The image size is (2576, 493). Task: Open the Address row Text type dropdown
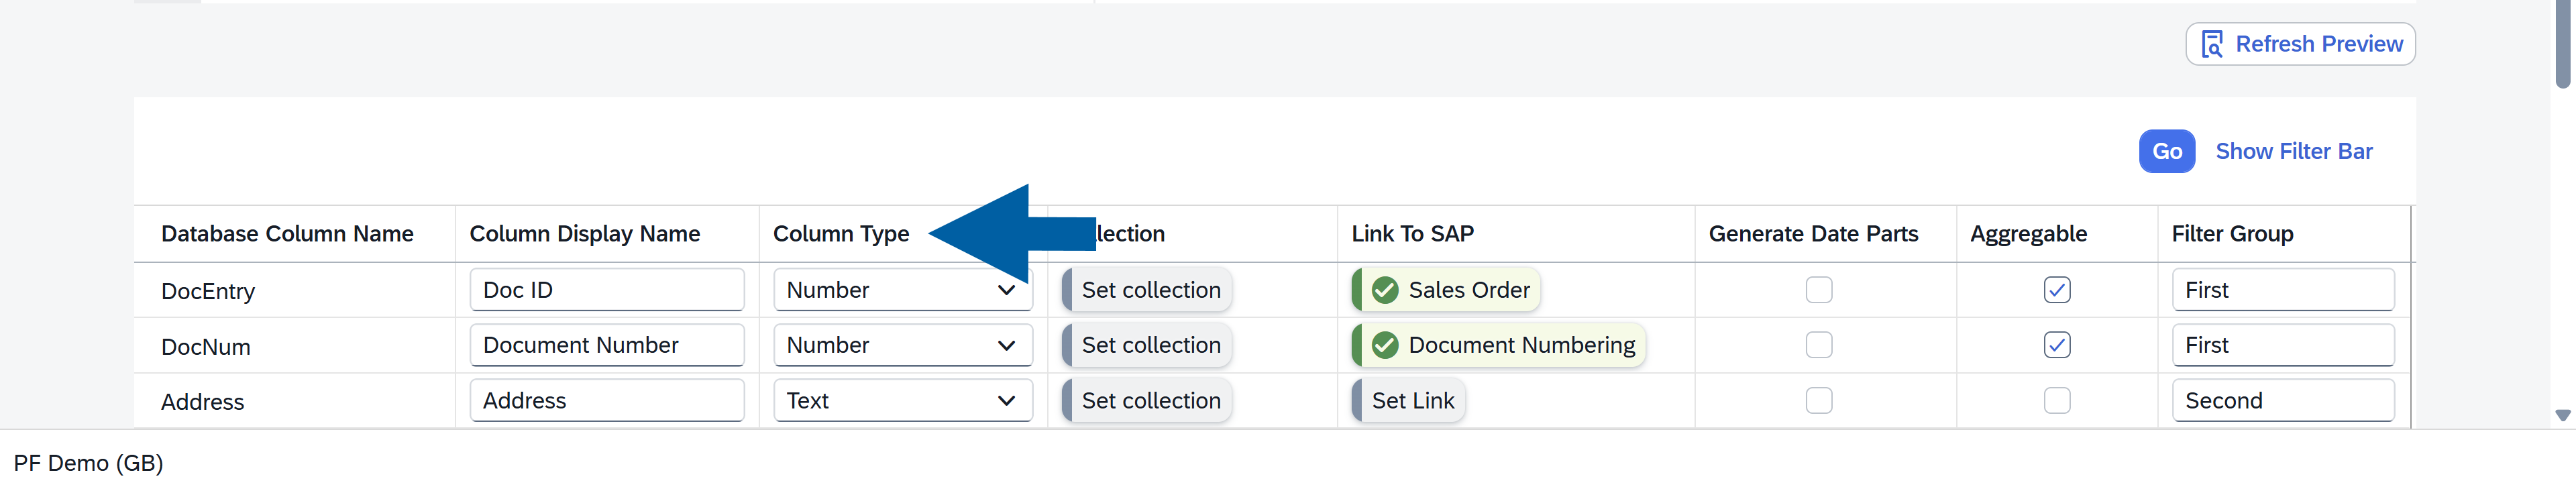[x=902, y=401]
